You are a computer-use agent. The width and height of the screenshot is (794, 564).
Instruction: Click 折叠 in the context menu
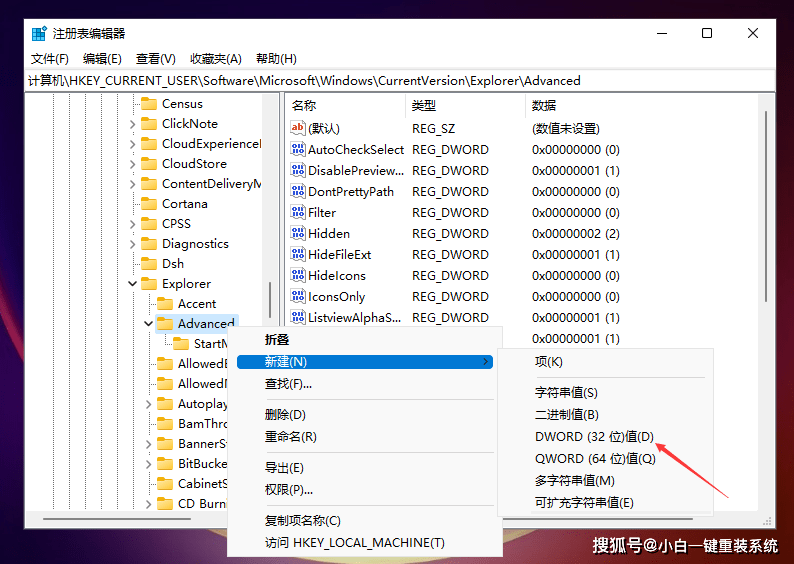coord(277,340)
